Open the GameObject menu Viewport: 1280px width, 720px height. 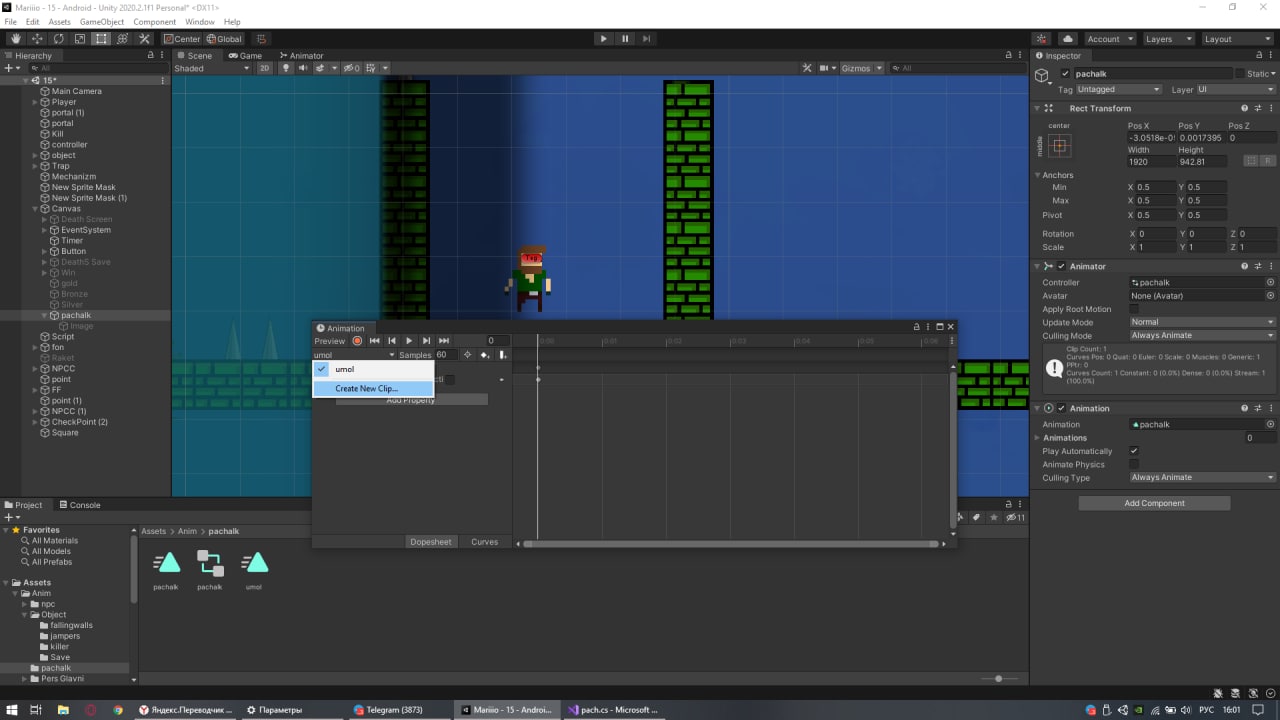(x=100, y=22)
